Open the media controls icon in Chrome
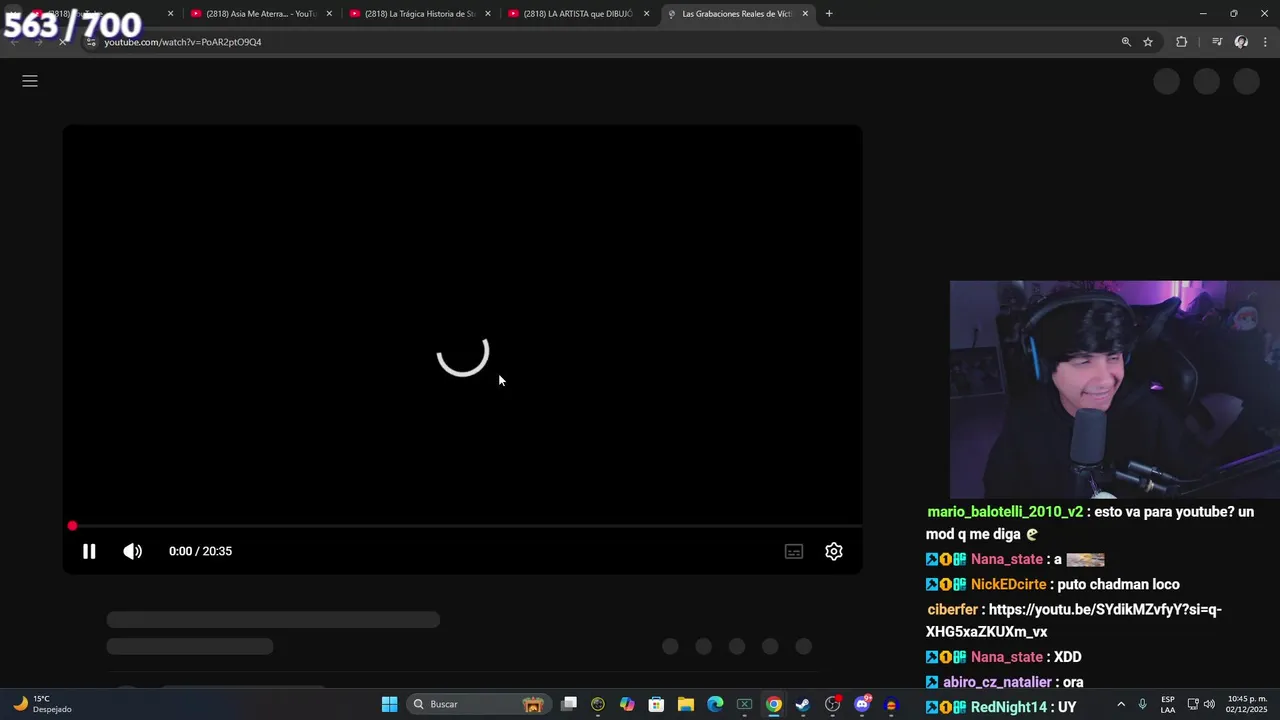This screenshot has height=720, width=1280. (x=1217, y=42)
